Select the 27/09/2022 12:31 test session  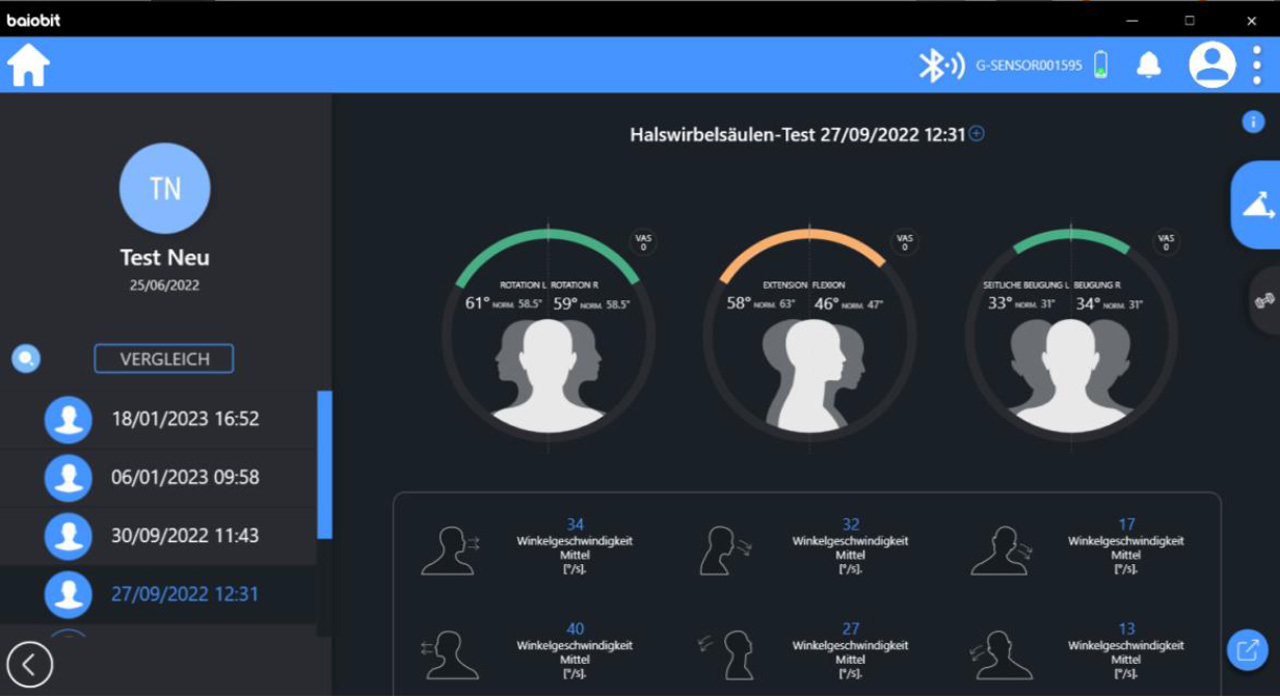pyautogui.click(x=185, y=594)
